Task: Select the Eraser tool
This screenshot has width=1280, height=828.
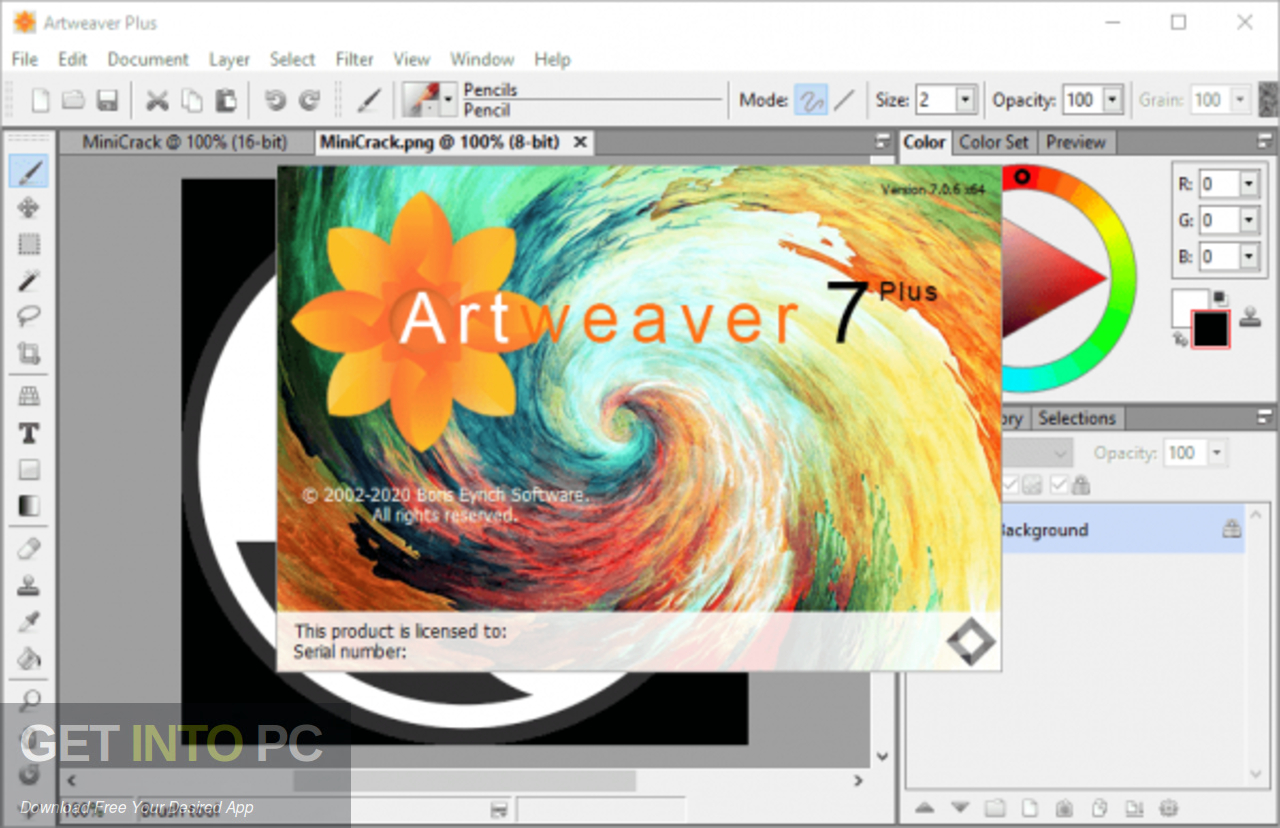Action: tap(29, 549)
